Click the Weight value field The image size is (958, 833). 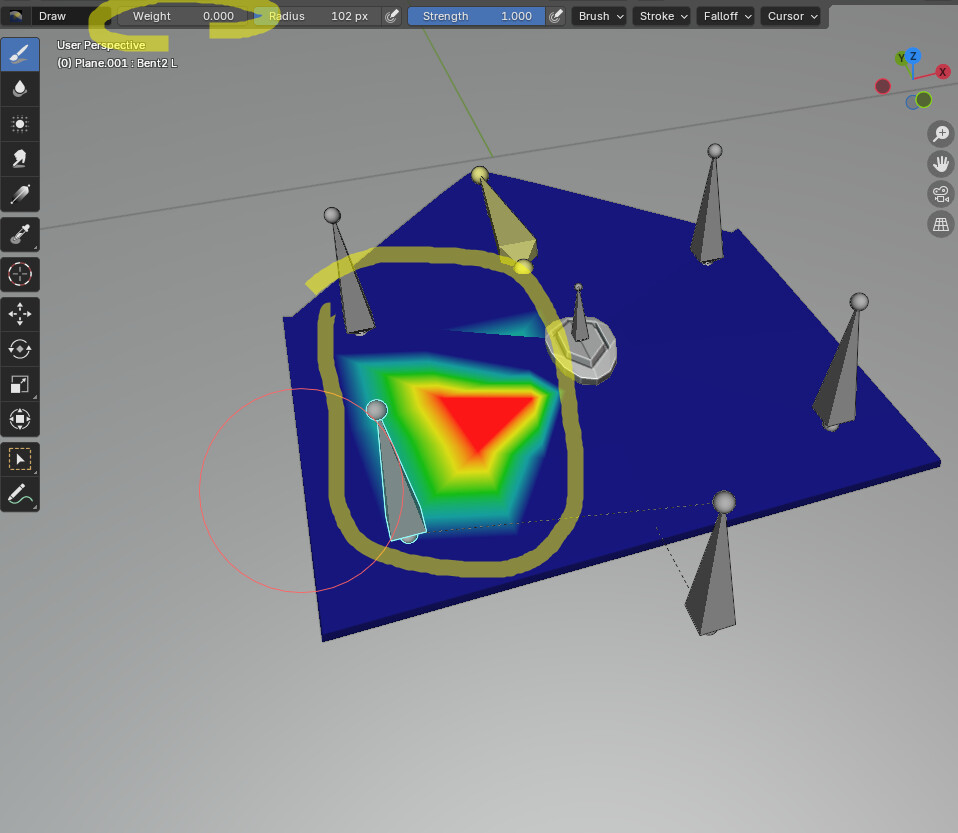pos(183,16)
